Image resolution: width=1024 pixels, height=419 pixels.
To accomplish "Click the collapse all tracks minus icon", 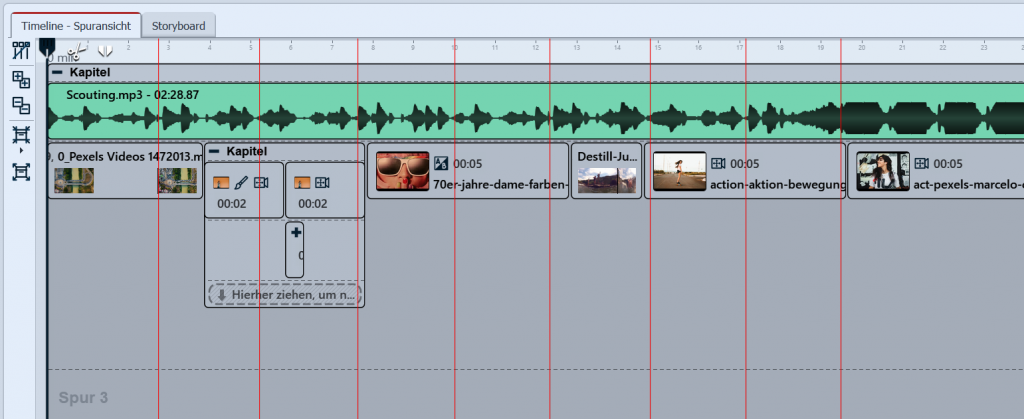I will [22, 106].
